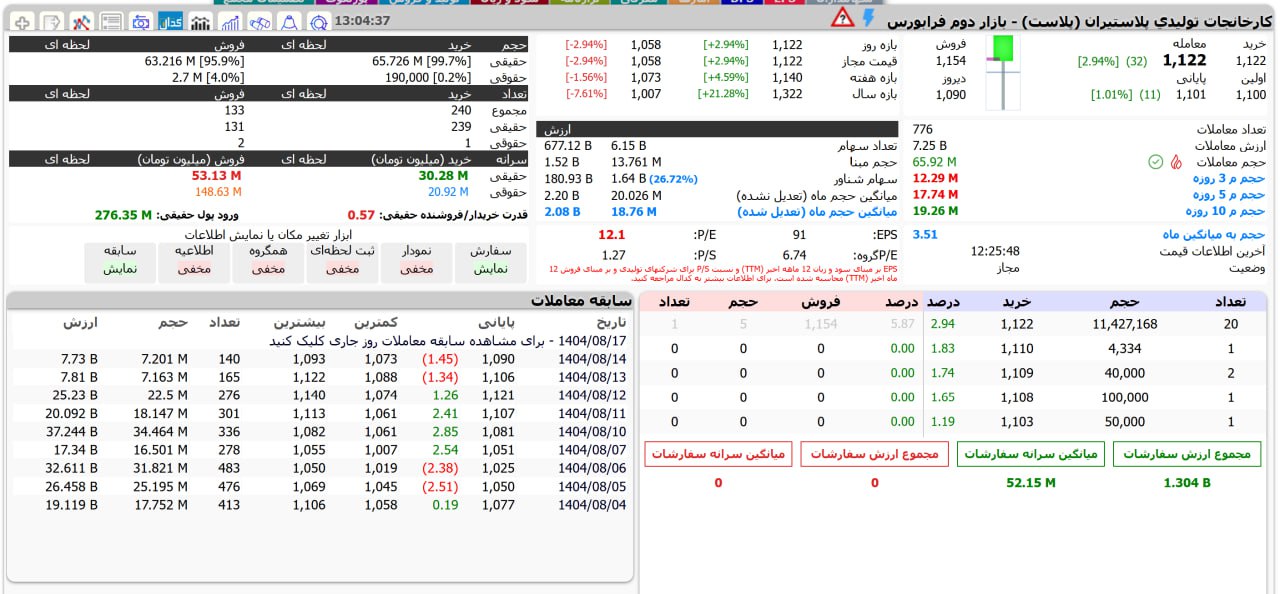Click green مجموع ارزش سفارشات button
The width and height of the screenshot is (1280, 594).
(x=1187, y=454)
